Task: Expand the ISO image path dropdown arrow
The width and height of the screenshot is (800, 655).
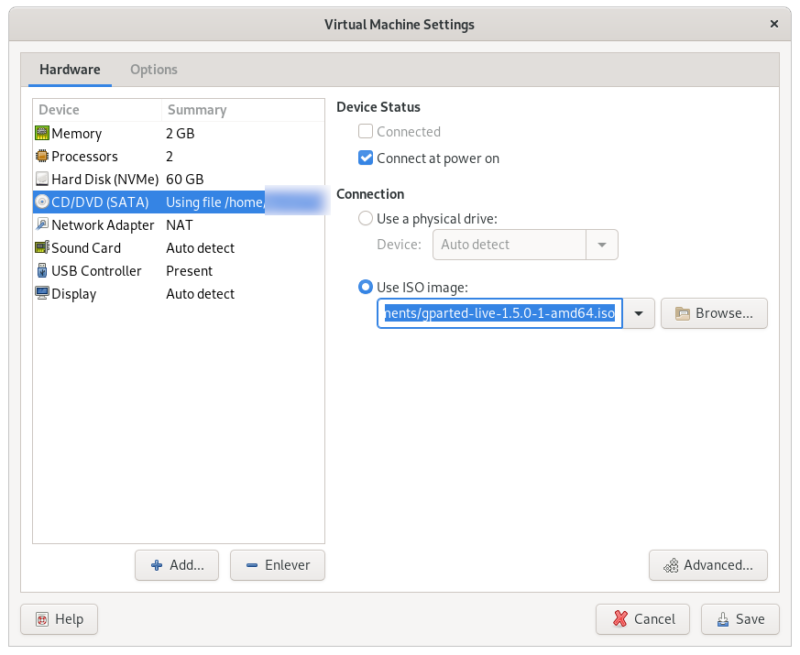Action: (x=638, y=313)
